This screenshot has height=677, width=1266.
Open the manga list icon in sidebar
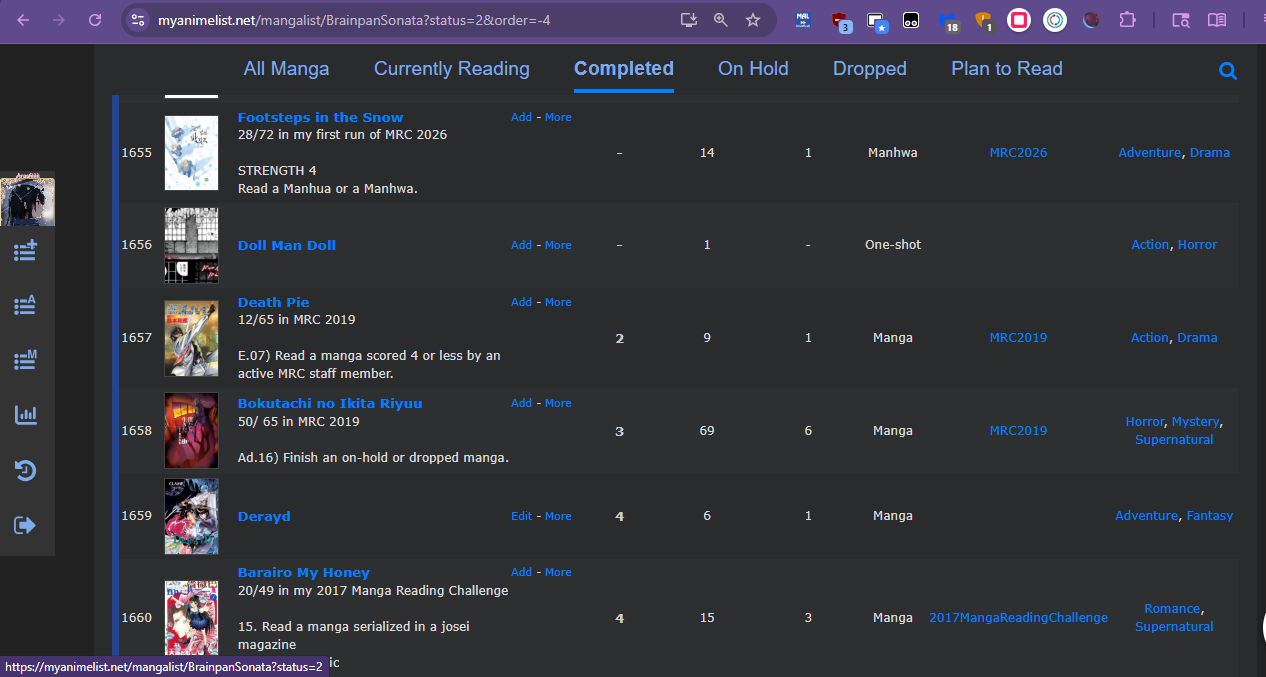[x=26, y=359]
